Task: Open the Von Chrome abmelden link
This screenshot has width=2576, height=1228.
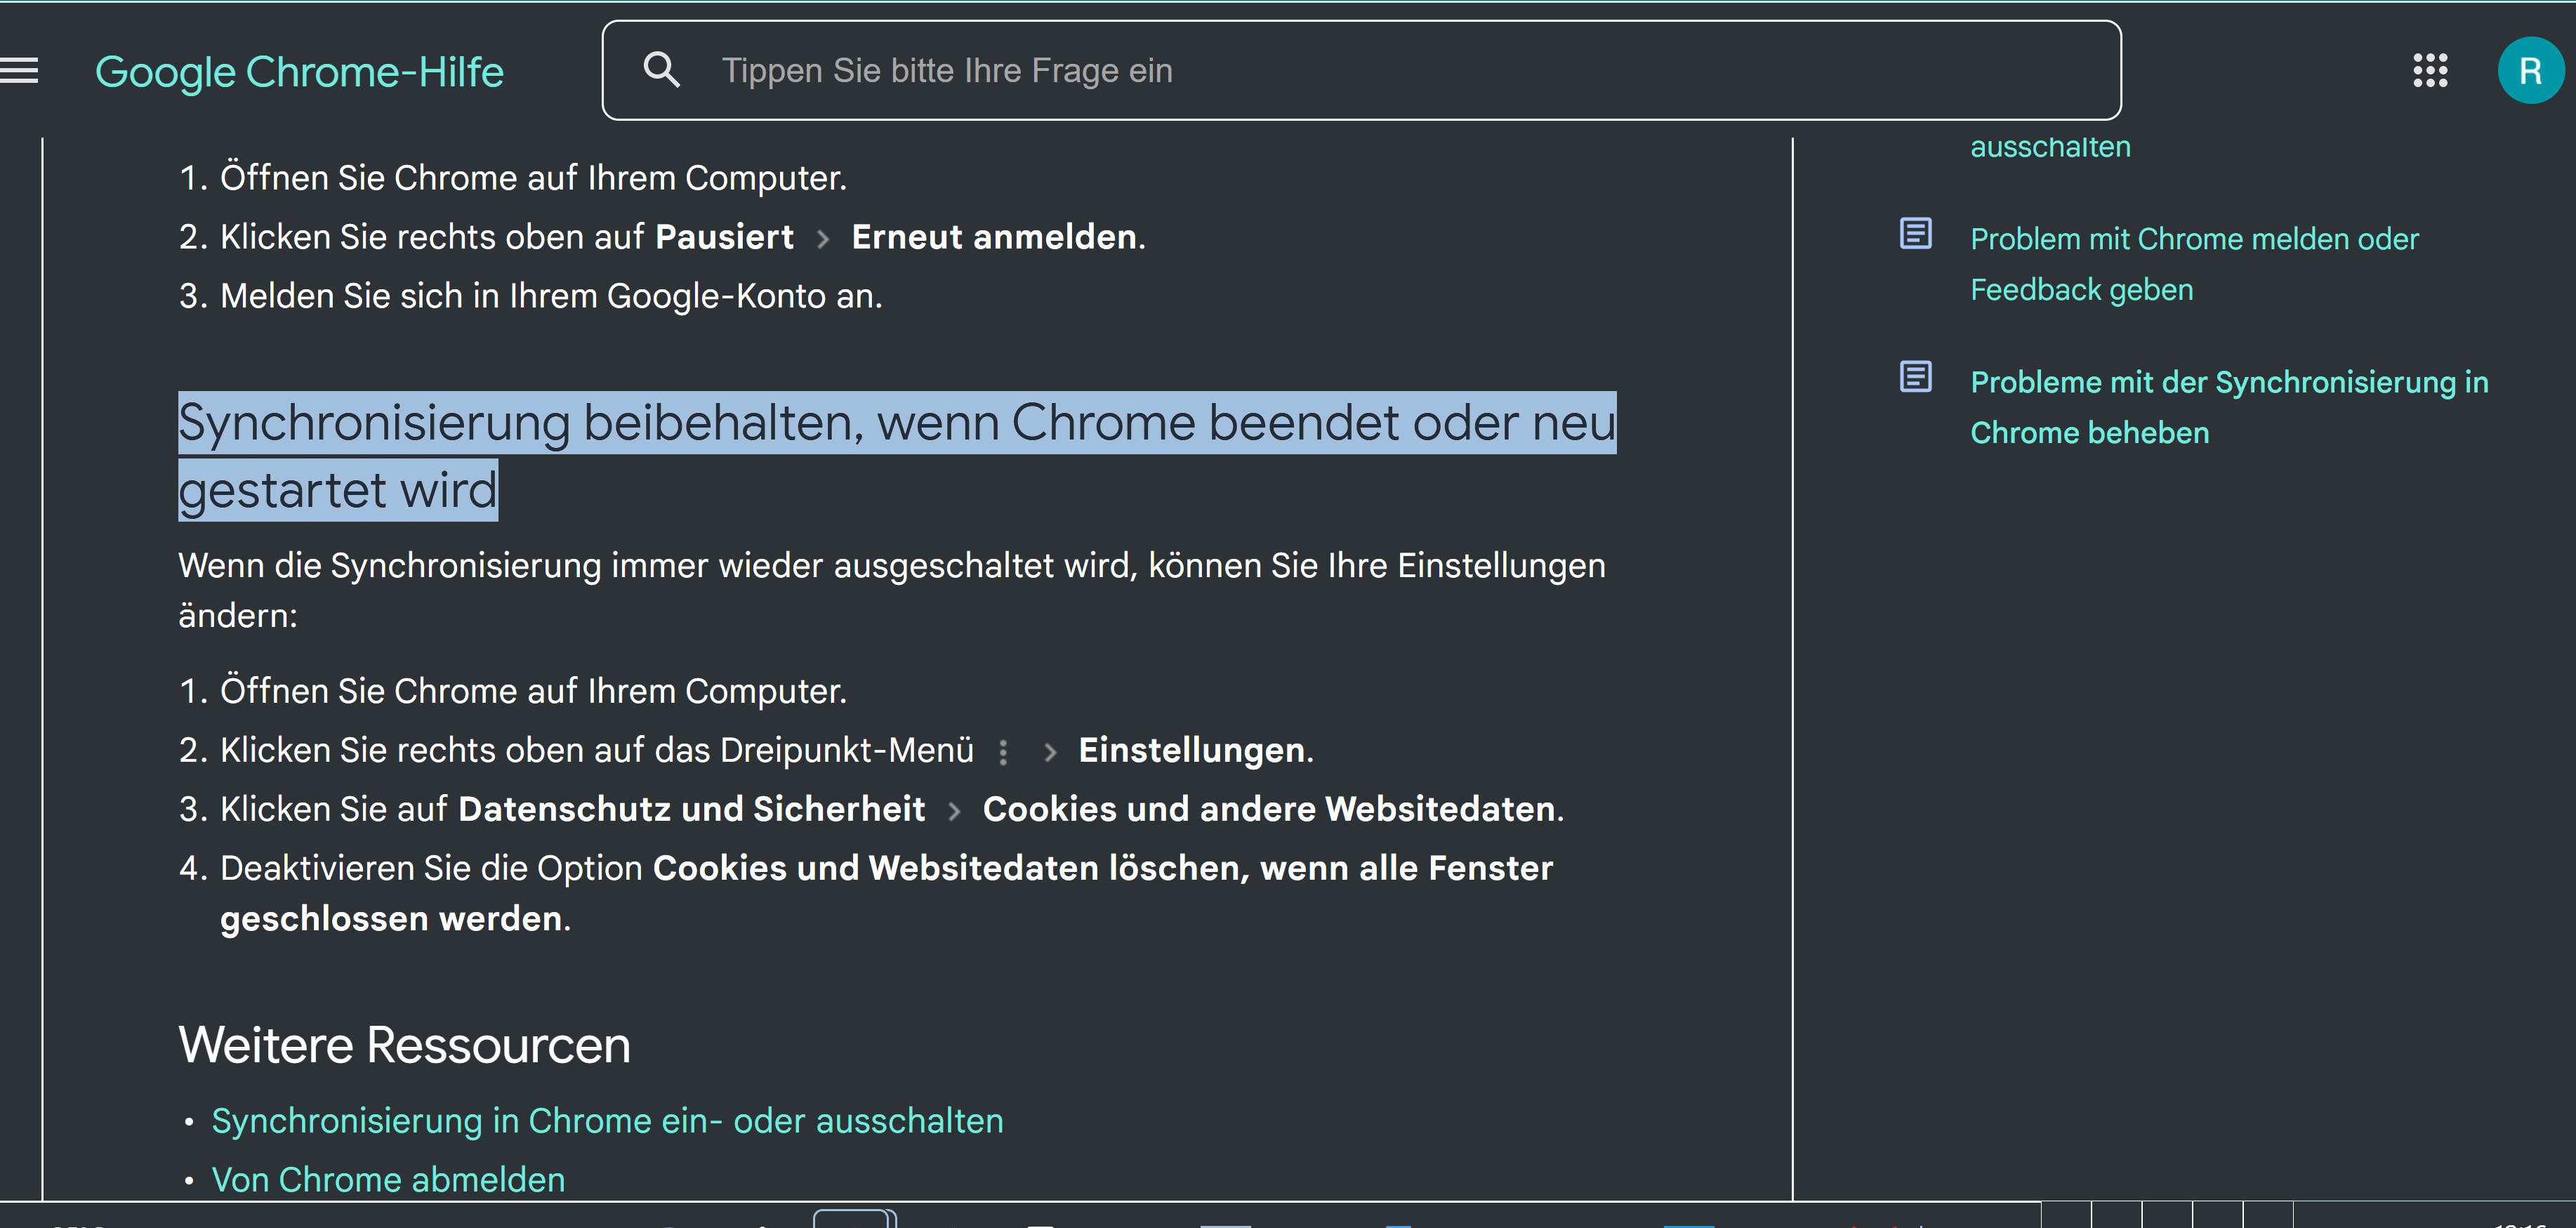Action: [388, 1180]
